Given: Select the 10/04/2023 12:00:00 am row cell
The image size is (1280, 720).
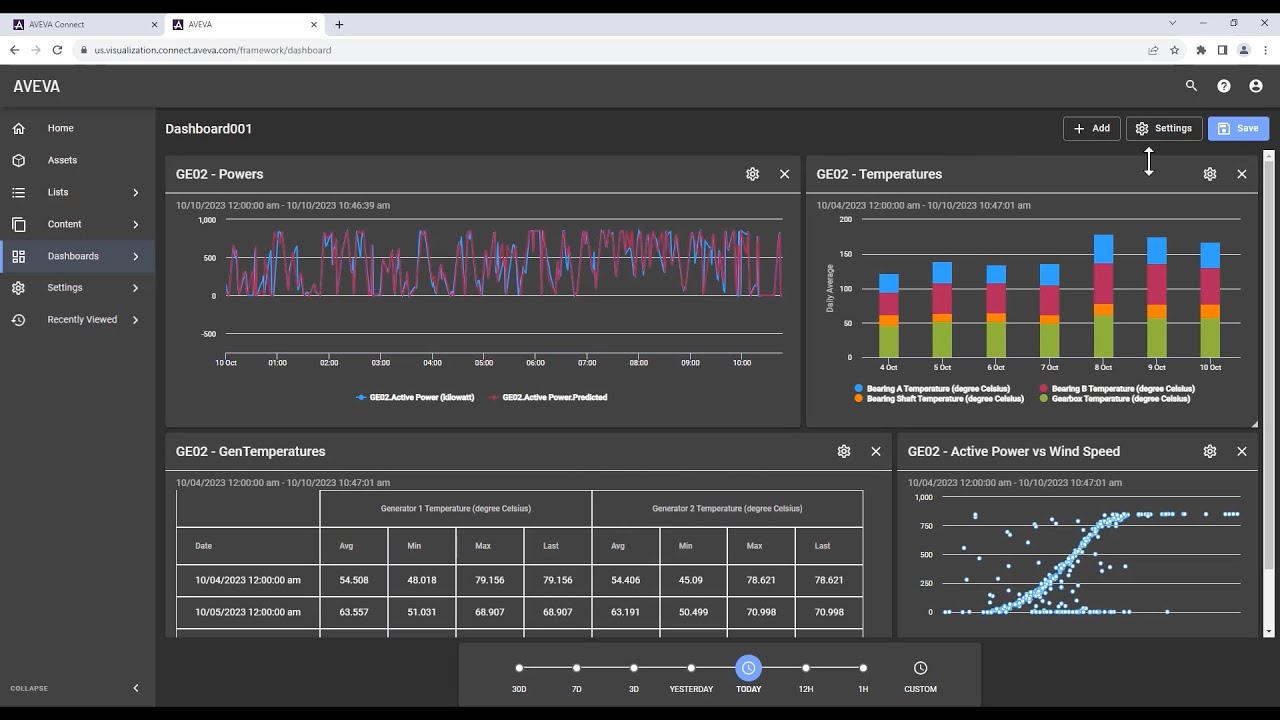Looking at the screenshot, I should point(248,580).
